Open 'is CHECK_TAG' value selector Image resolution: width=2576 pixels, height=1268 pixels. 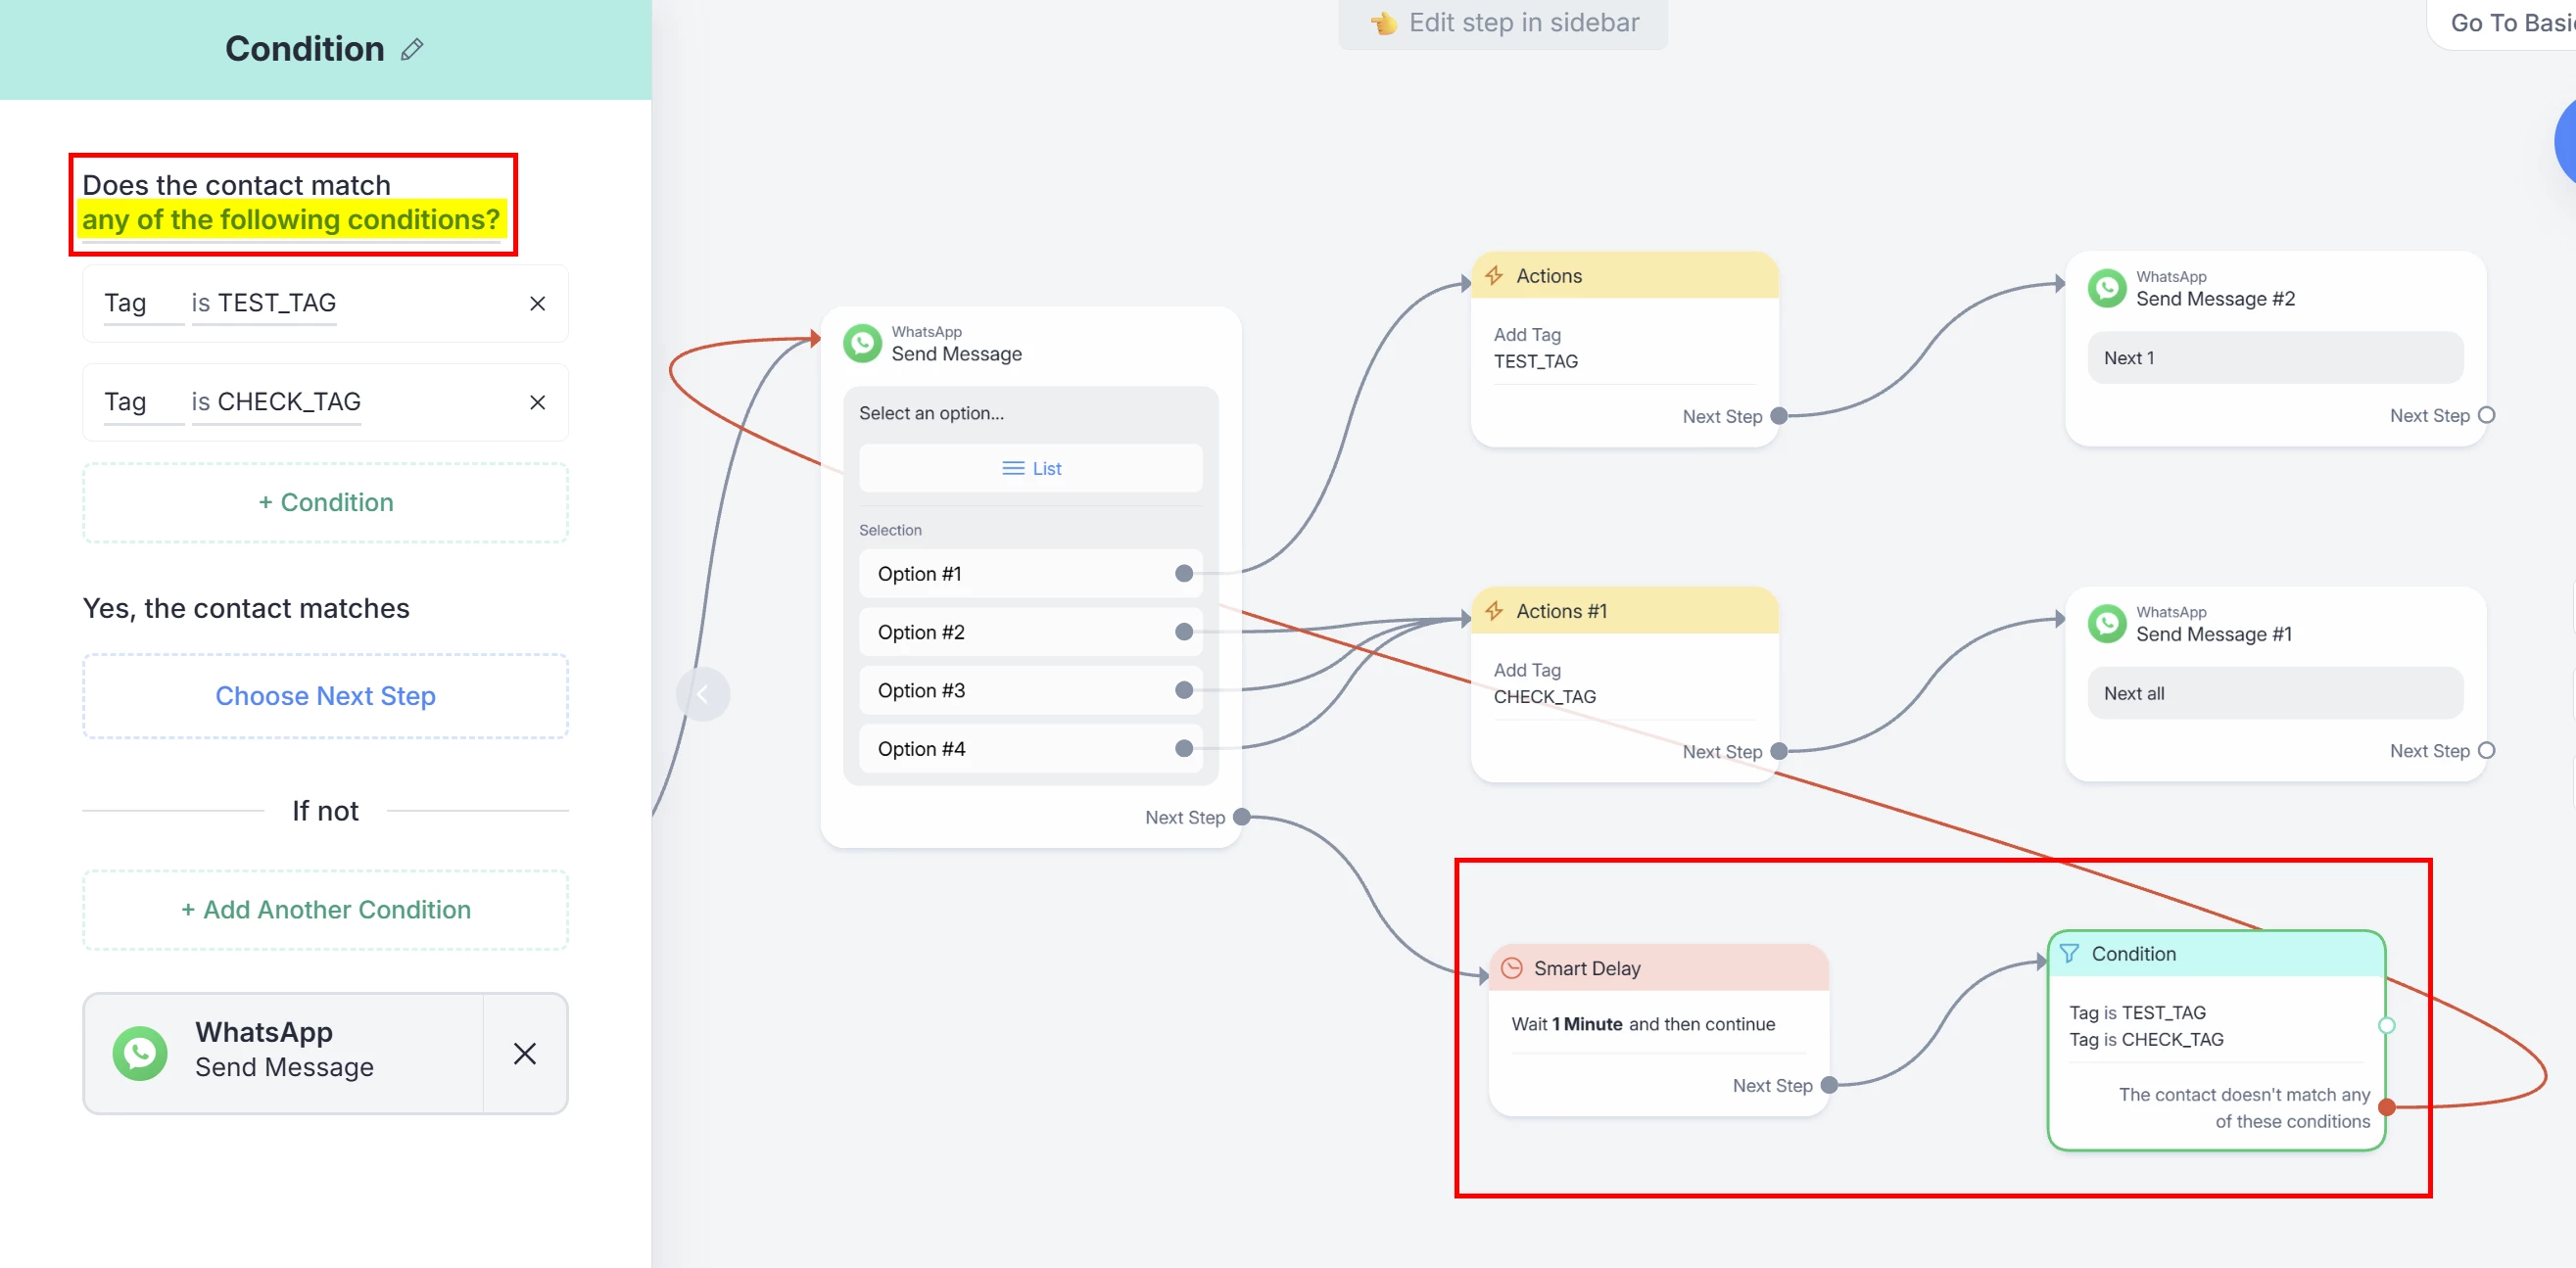276,402
